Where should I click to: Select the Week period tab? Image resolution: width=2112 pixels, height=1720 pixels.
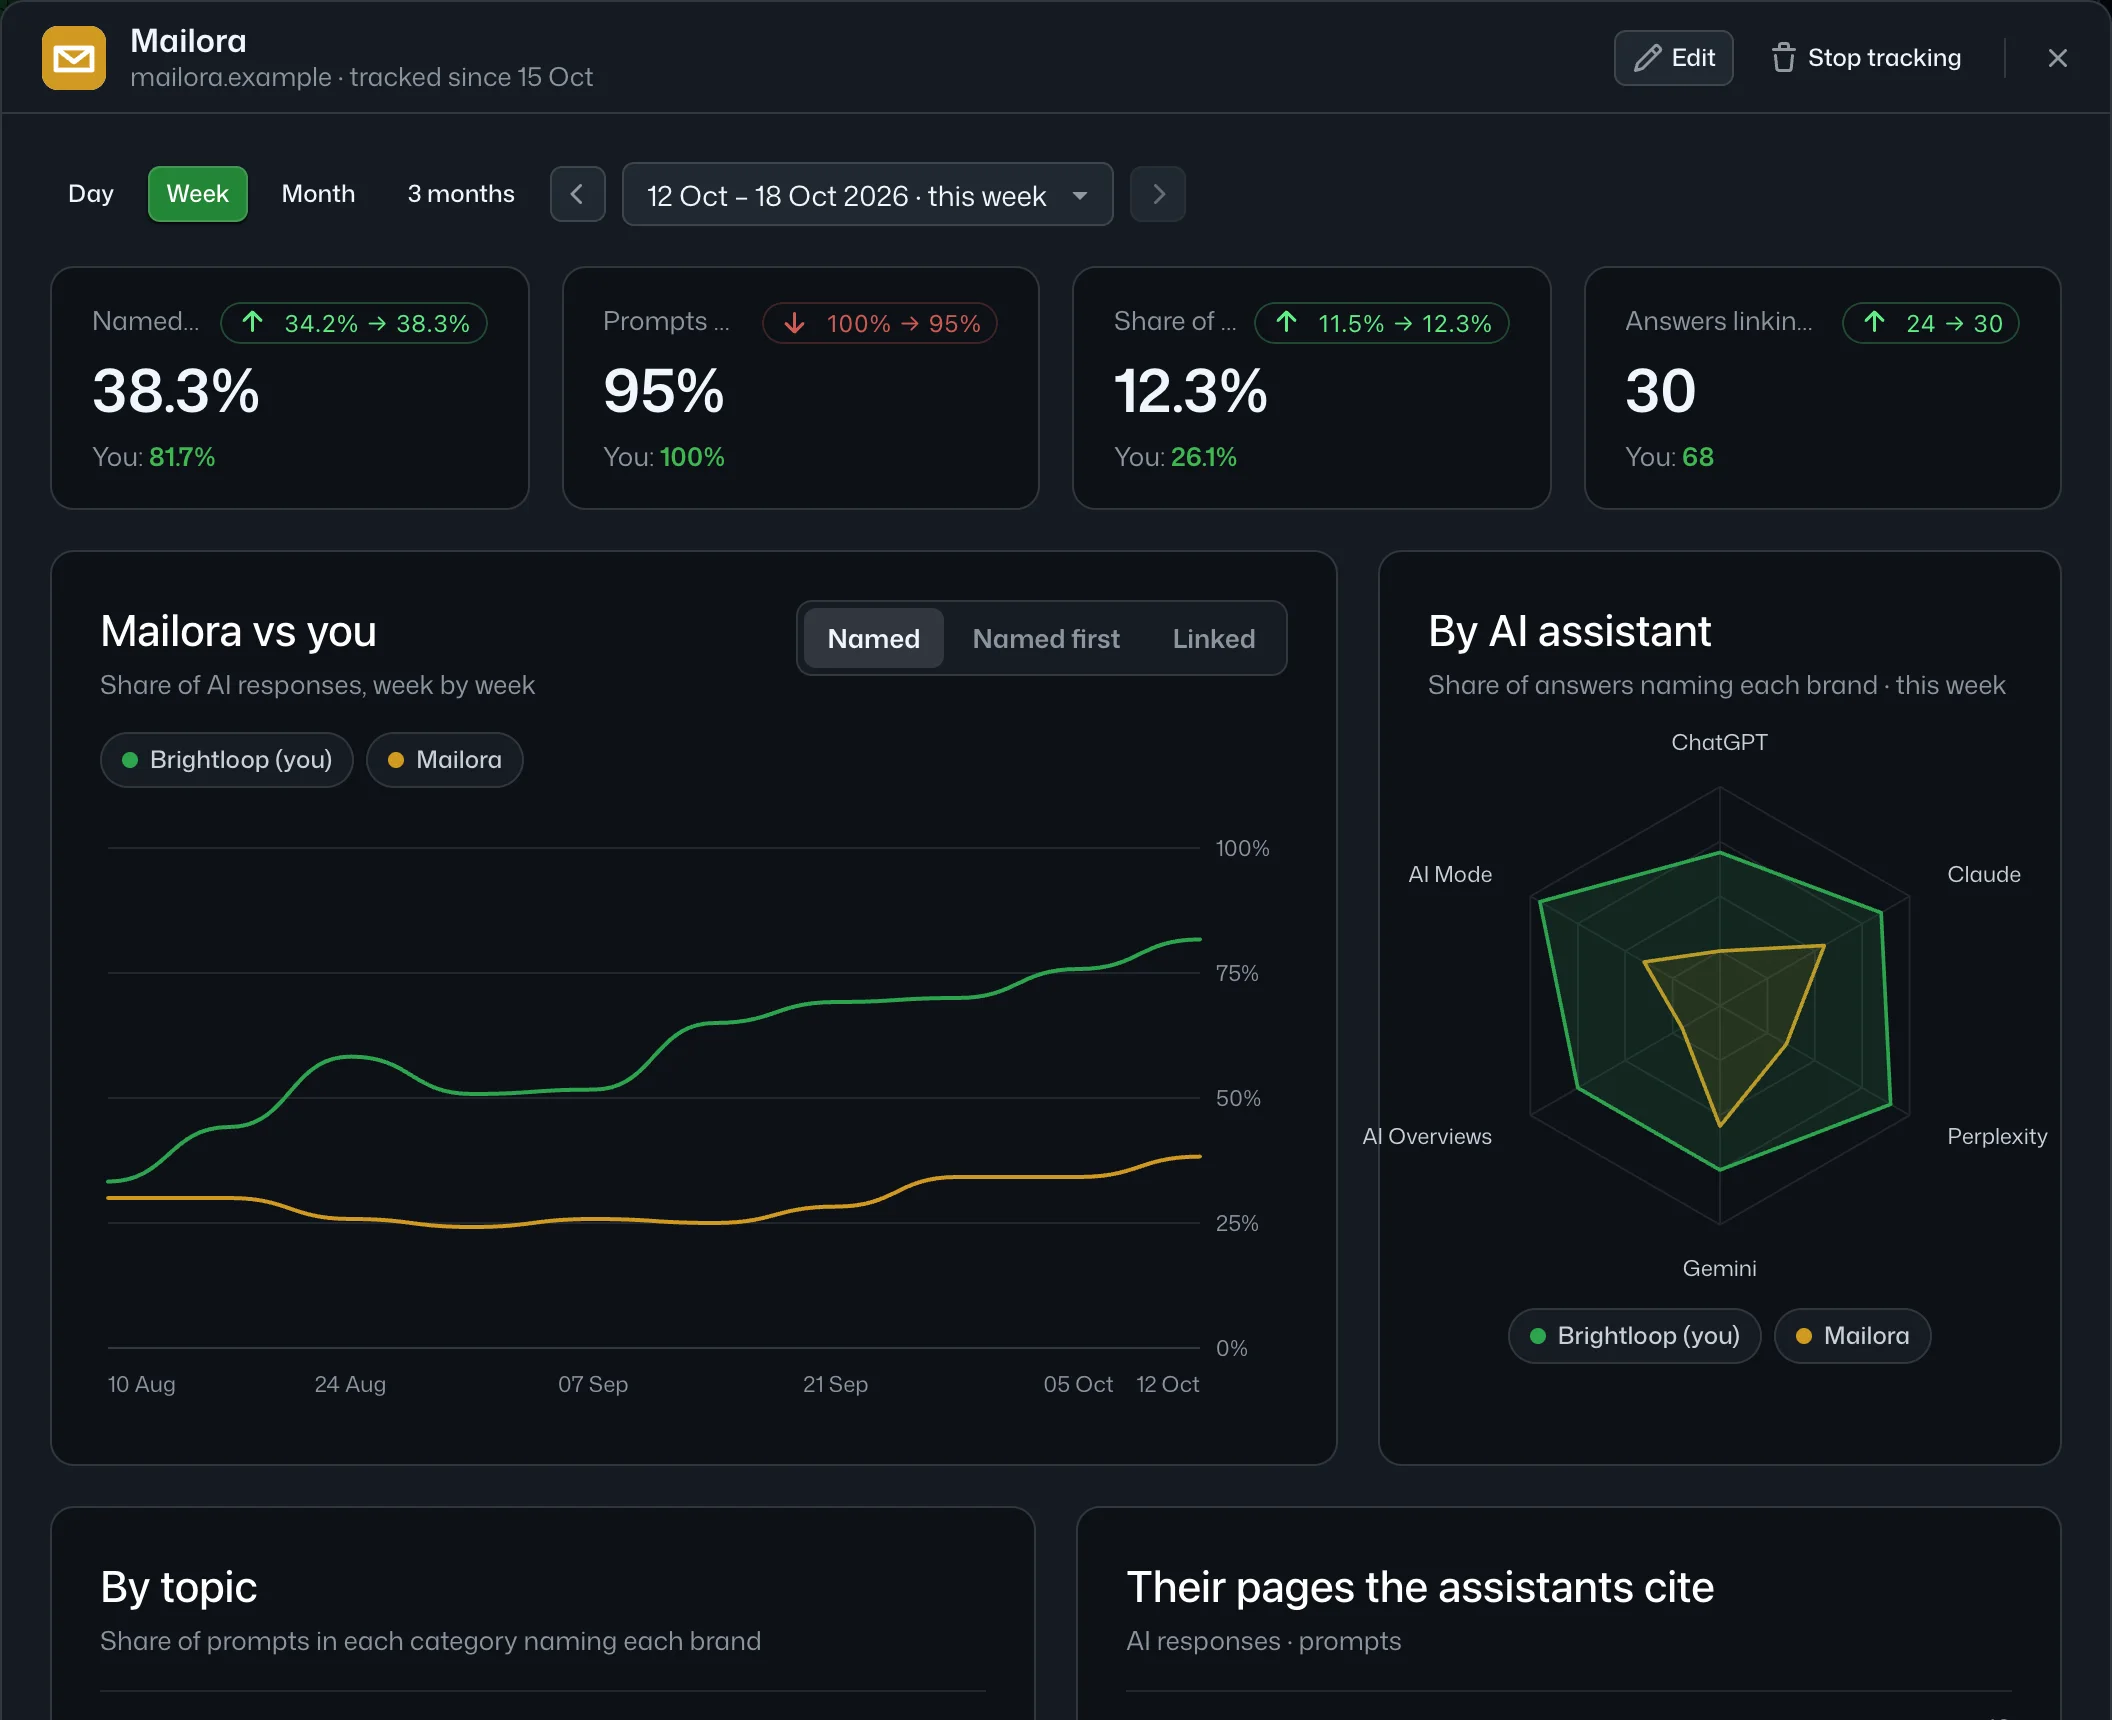coord(197,194)
